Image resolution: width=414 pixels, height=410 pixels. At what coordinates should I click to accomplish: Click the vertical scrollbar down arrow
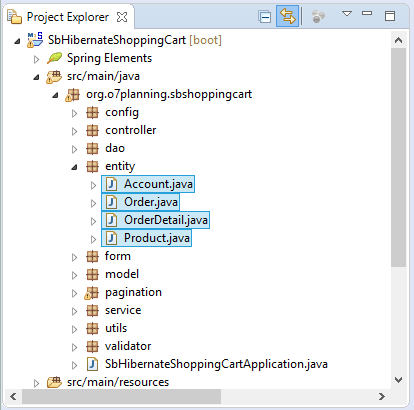point(398,380)
